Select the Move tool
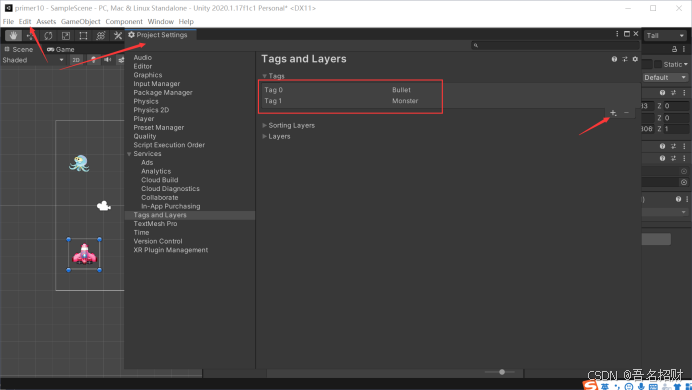 click(x=31, y=35)
